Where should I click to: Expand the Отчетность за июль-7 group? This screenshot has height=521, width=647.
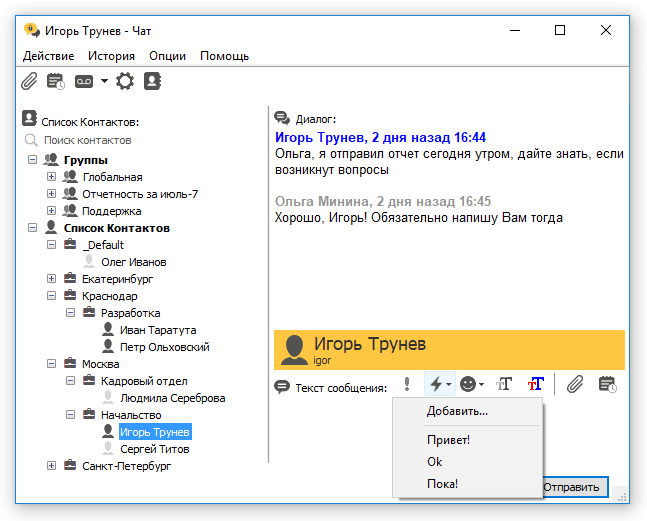coord(51,193)
